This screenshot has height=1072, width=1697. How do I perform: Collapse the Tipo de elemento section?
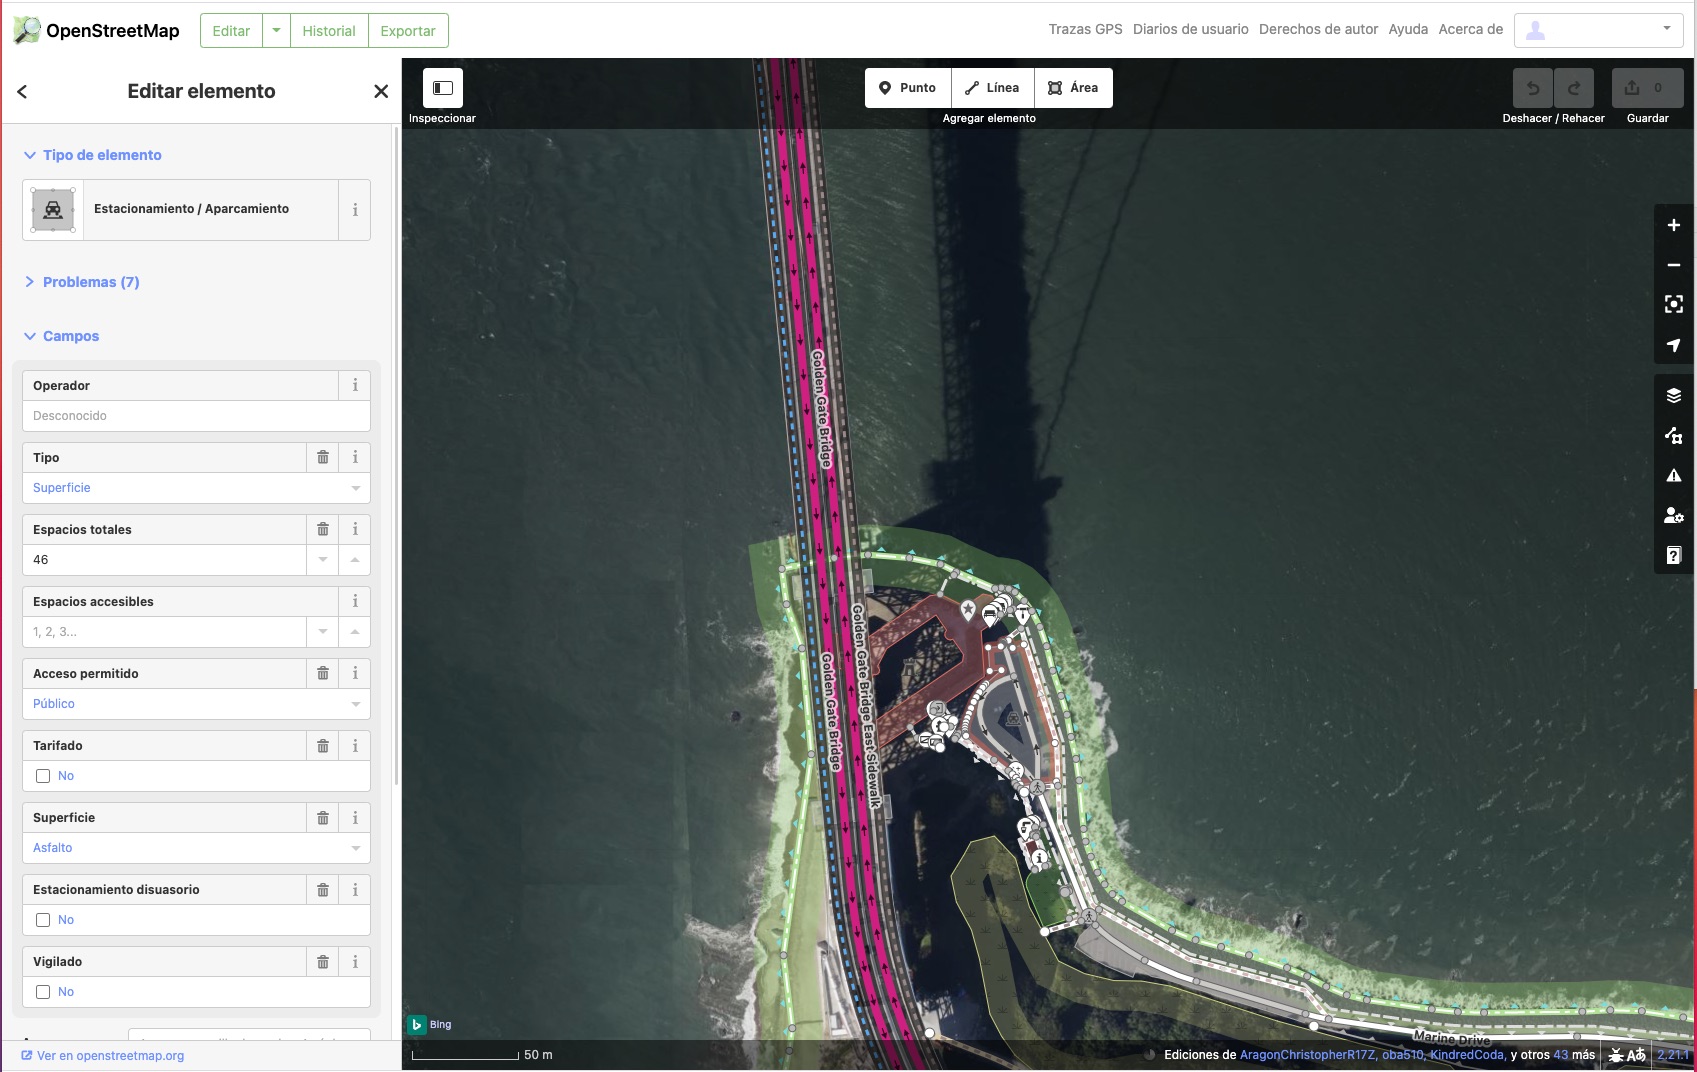tap(92, 155)
